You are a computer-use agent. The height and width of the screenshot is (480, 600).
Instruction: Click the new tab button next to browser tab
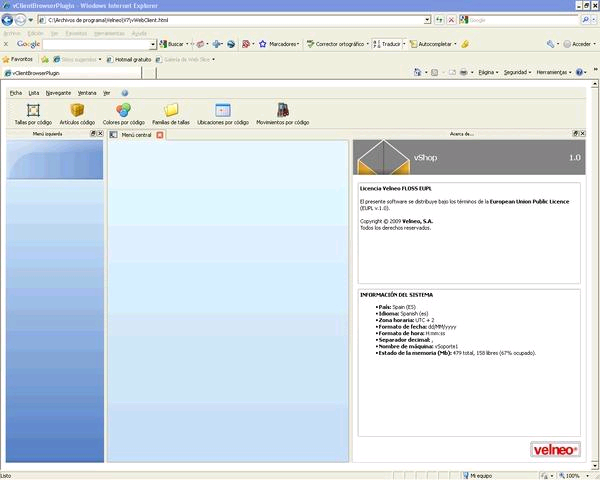click(x=149, y=73)
